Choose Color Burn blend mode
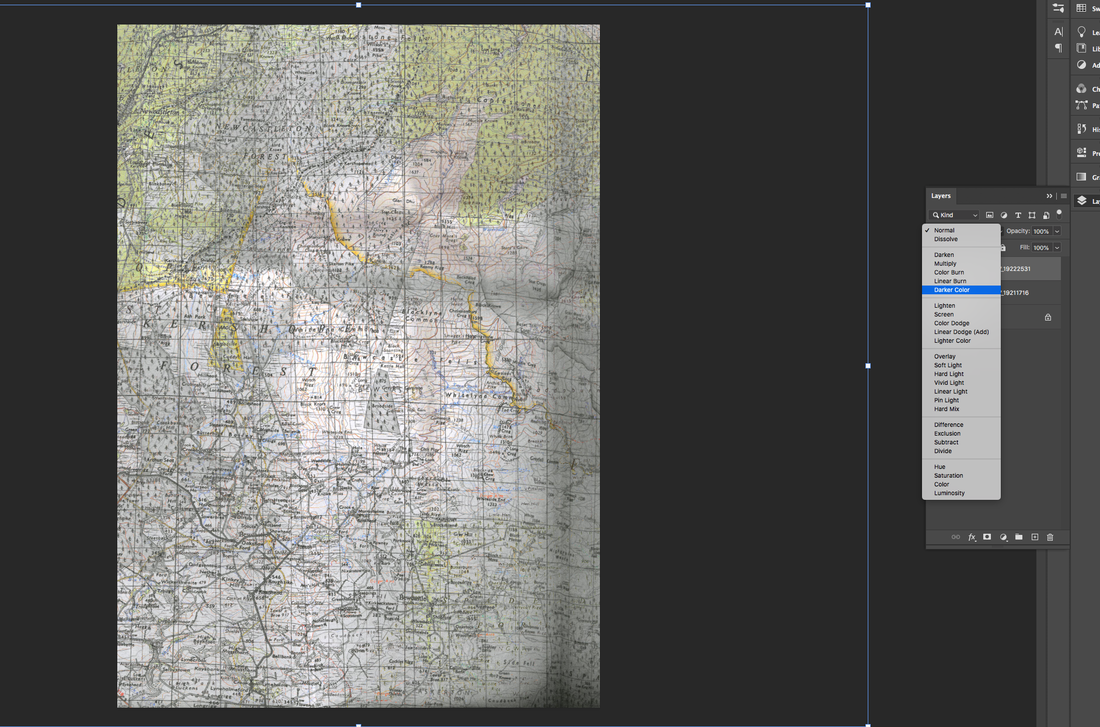1100x727 pixels. point(961,272)
